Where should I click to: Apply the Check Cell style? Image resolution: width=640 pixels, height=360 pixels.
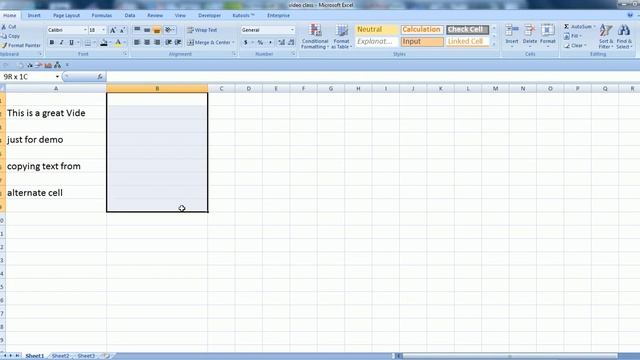tap(467, 29)
